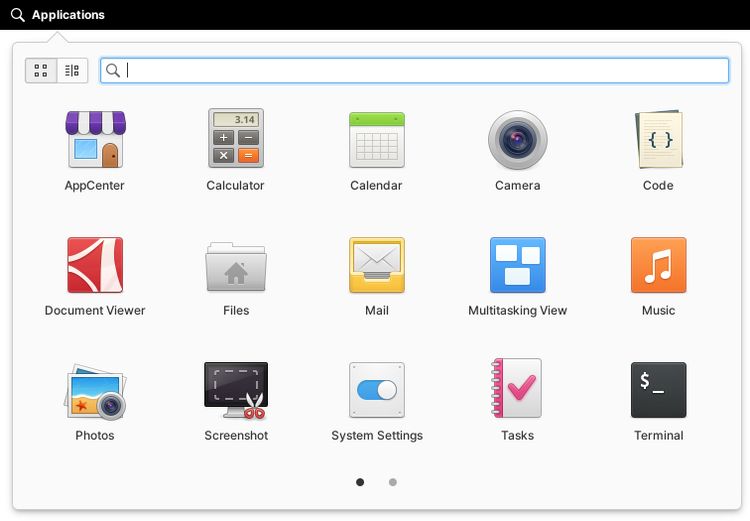750x521 pixels.
Task: Launch the Tasks app
Action: [x=517, y=388]
